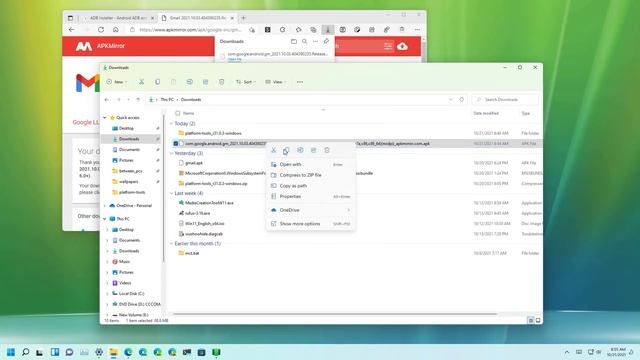Image resolution: width=640 pixels, height=360 pixels.
Task: Click This PC in address breadcrumb
Action: pos(167,100)
